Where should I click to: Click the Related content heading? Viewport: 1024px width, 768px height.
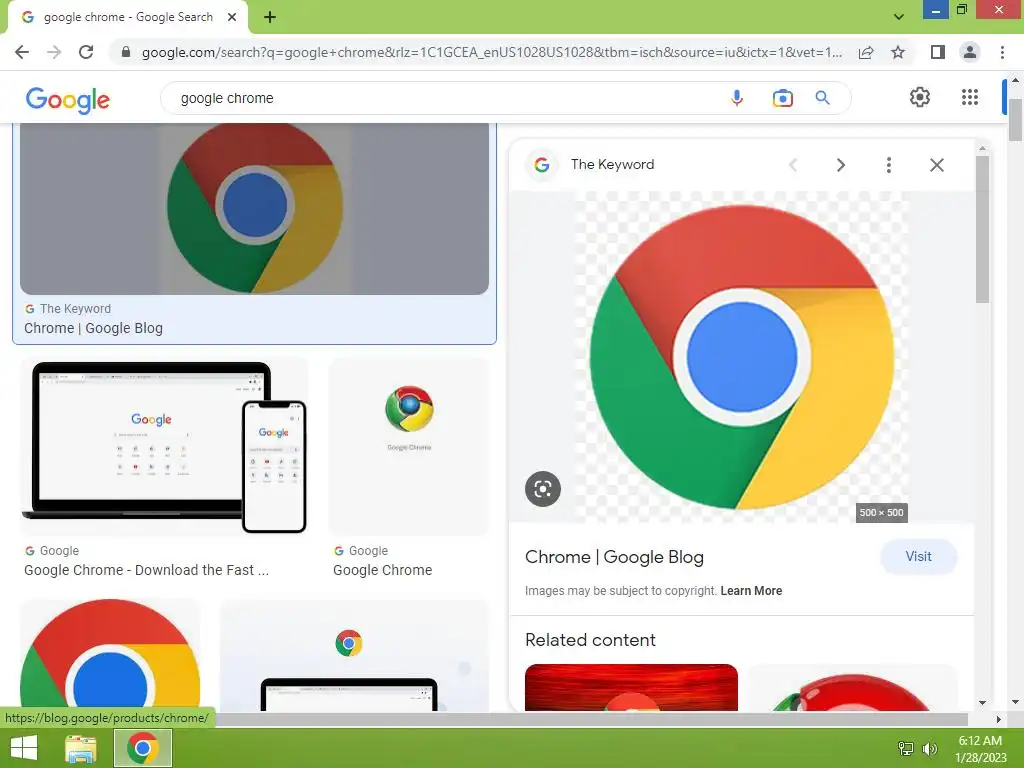click(590, 640)
